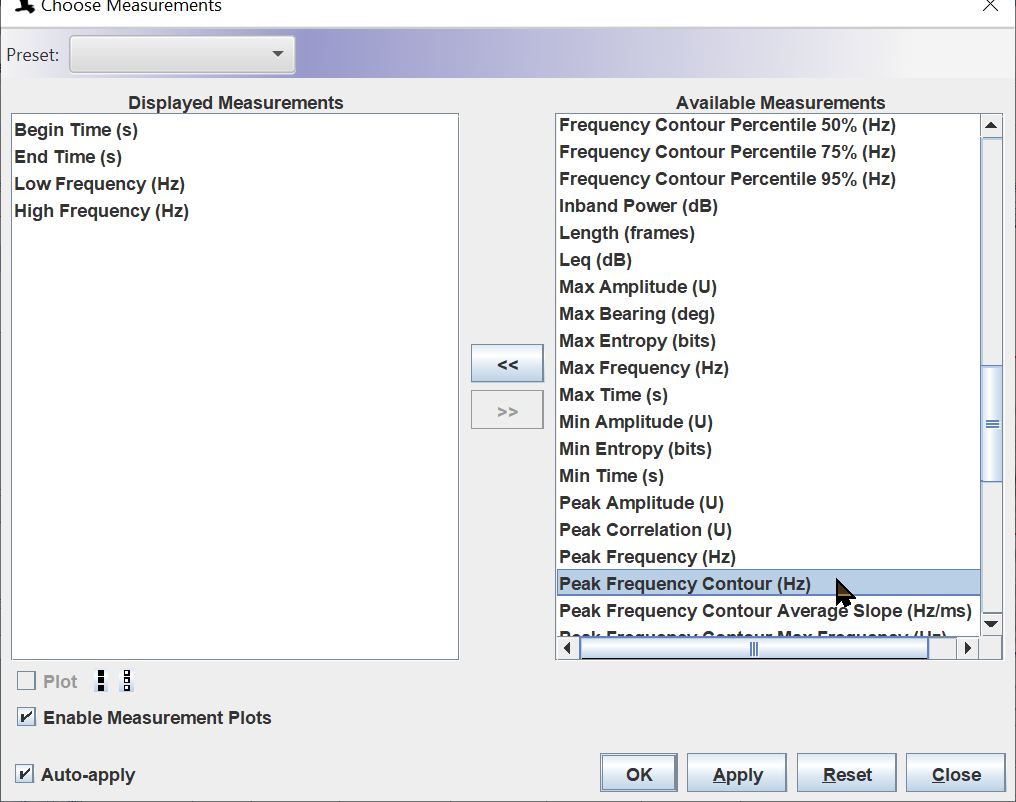Click the vertical scrollbar thumb

991,424
